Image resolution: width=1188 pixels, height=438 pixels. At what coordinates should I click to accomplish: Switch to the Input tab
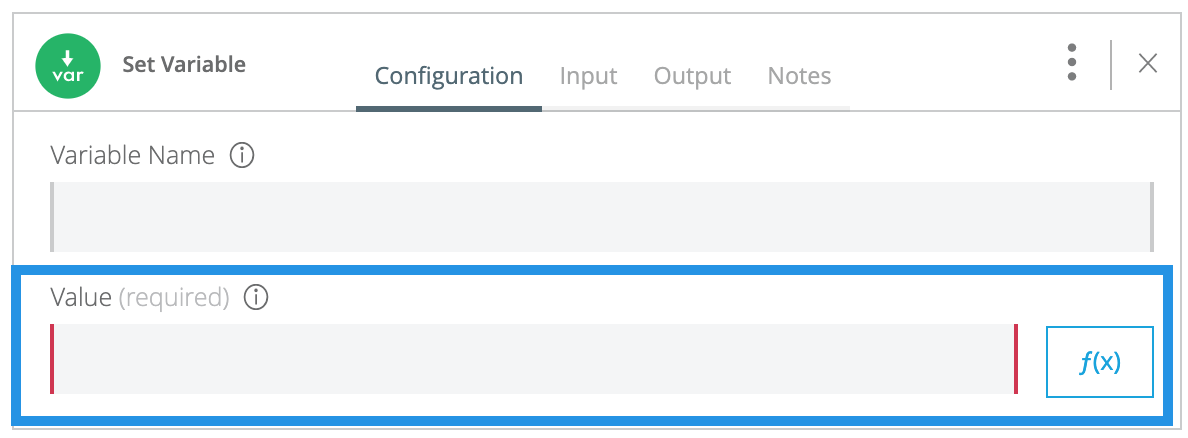tap(588, 76)
